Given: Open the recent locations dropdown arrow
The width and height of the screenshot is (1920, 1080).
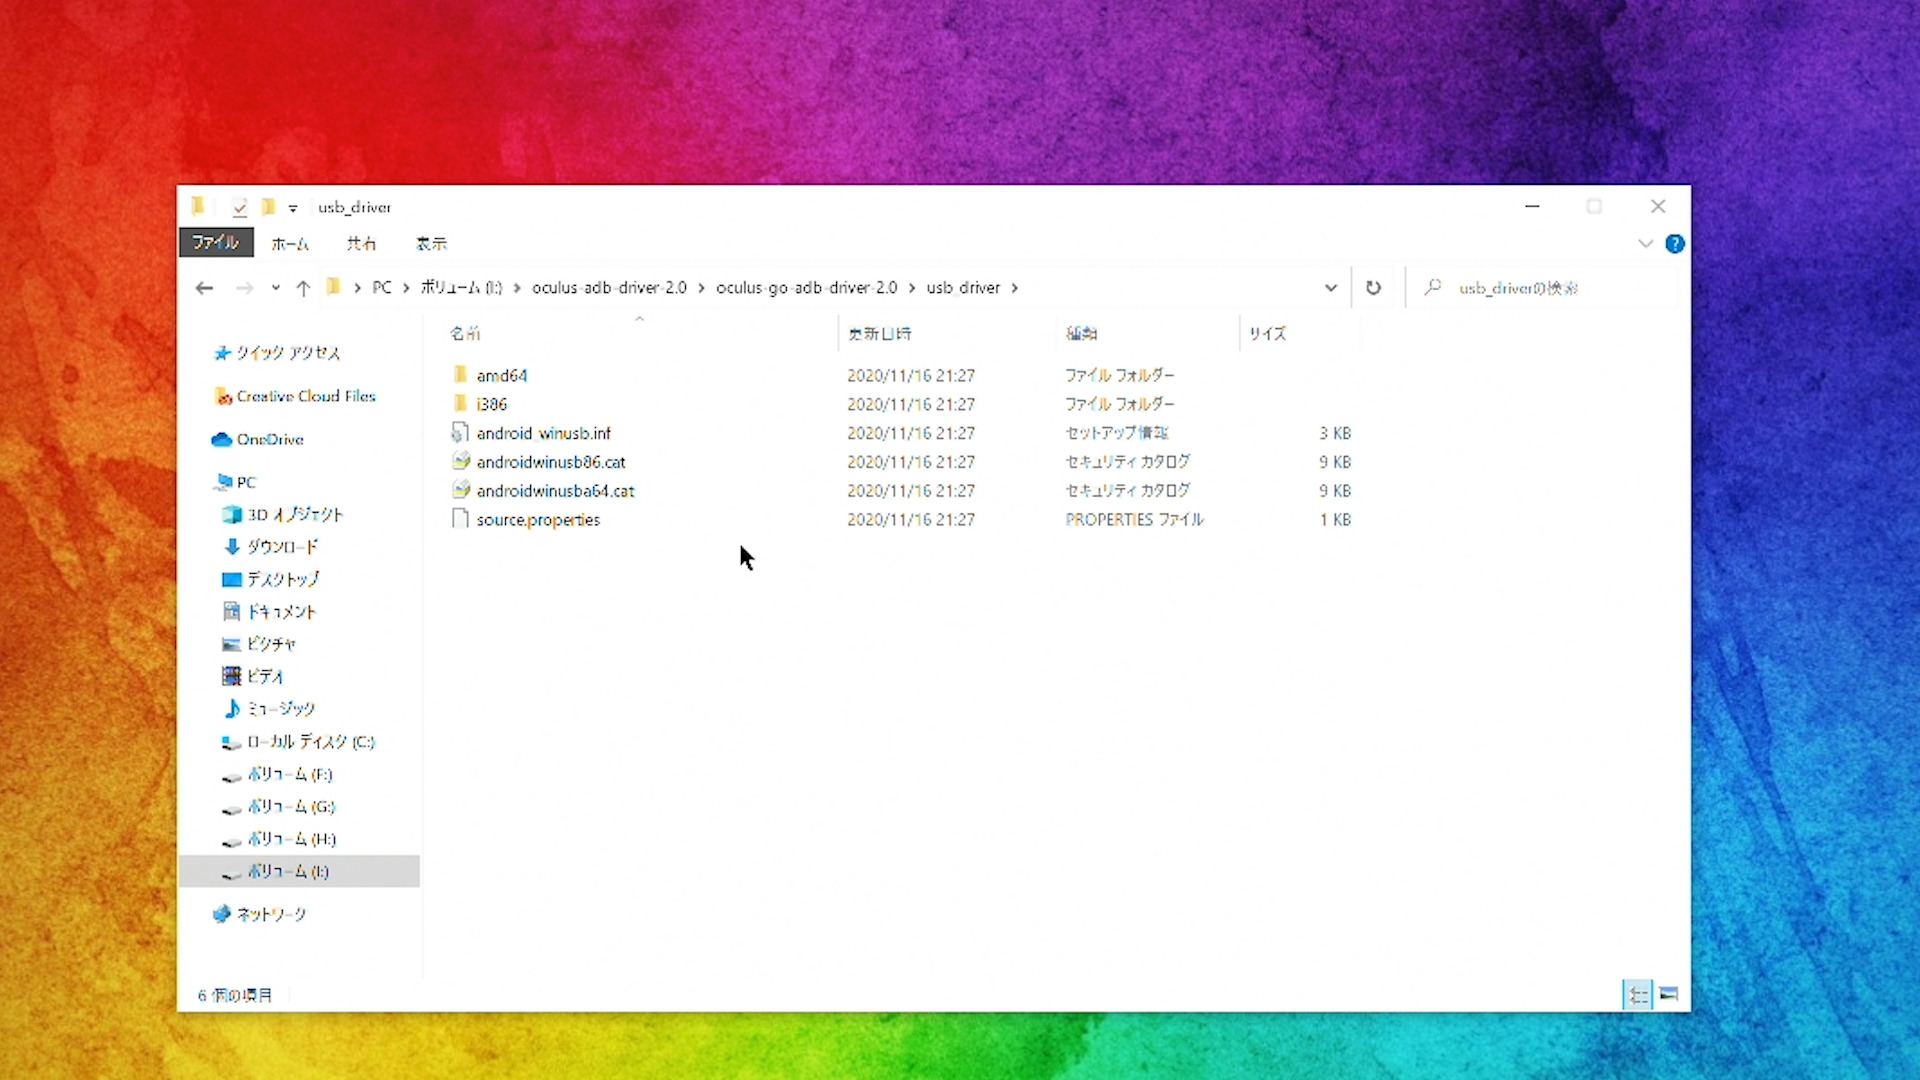Looking at the screenshot, I should coord(275,288).
